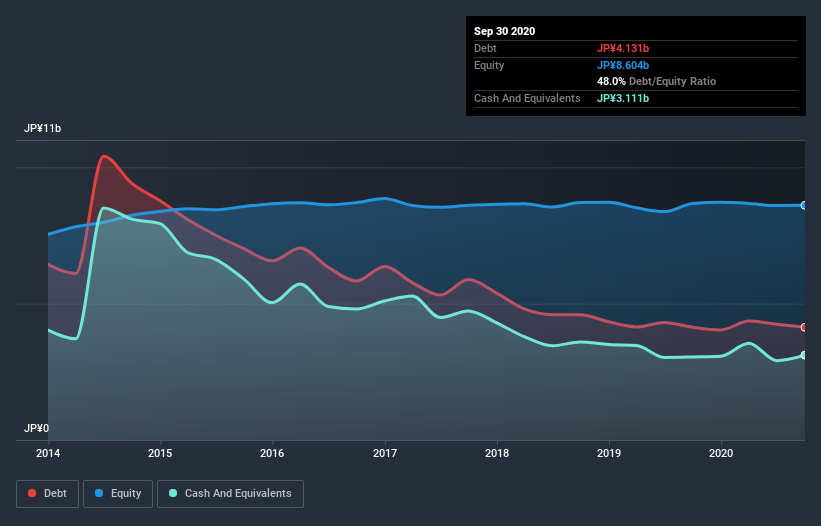
Task: Click the 2019 x-axis label
Action: tap(609, 453)
